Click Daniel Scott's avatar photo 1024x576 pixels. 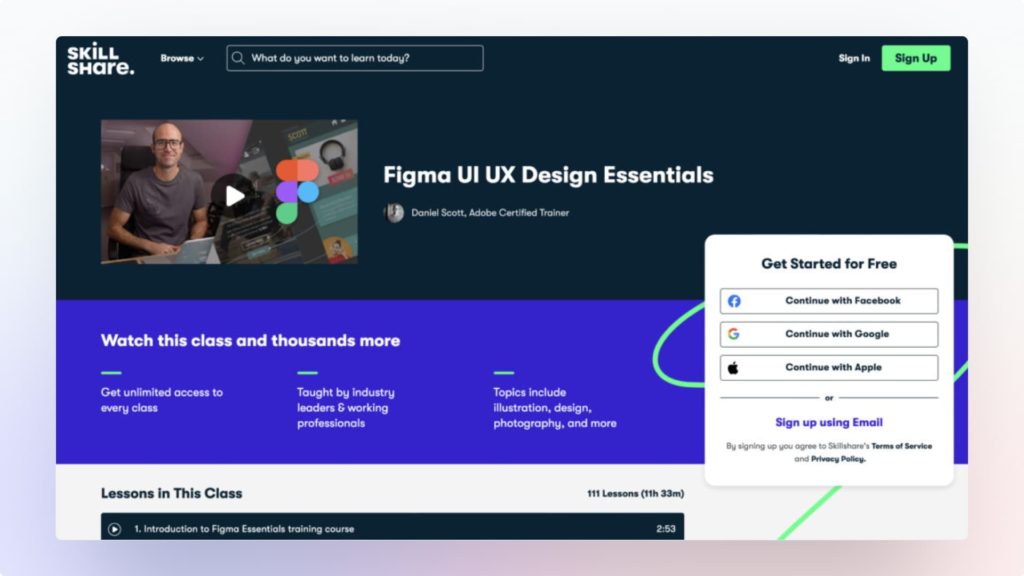tap(393, 212)
